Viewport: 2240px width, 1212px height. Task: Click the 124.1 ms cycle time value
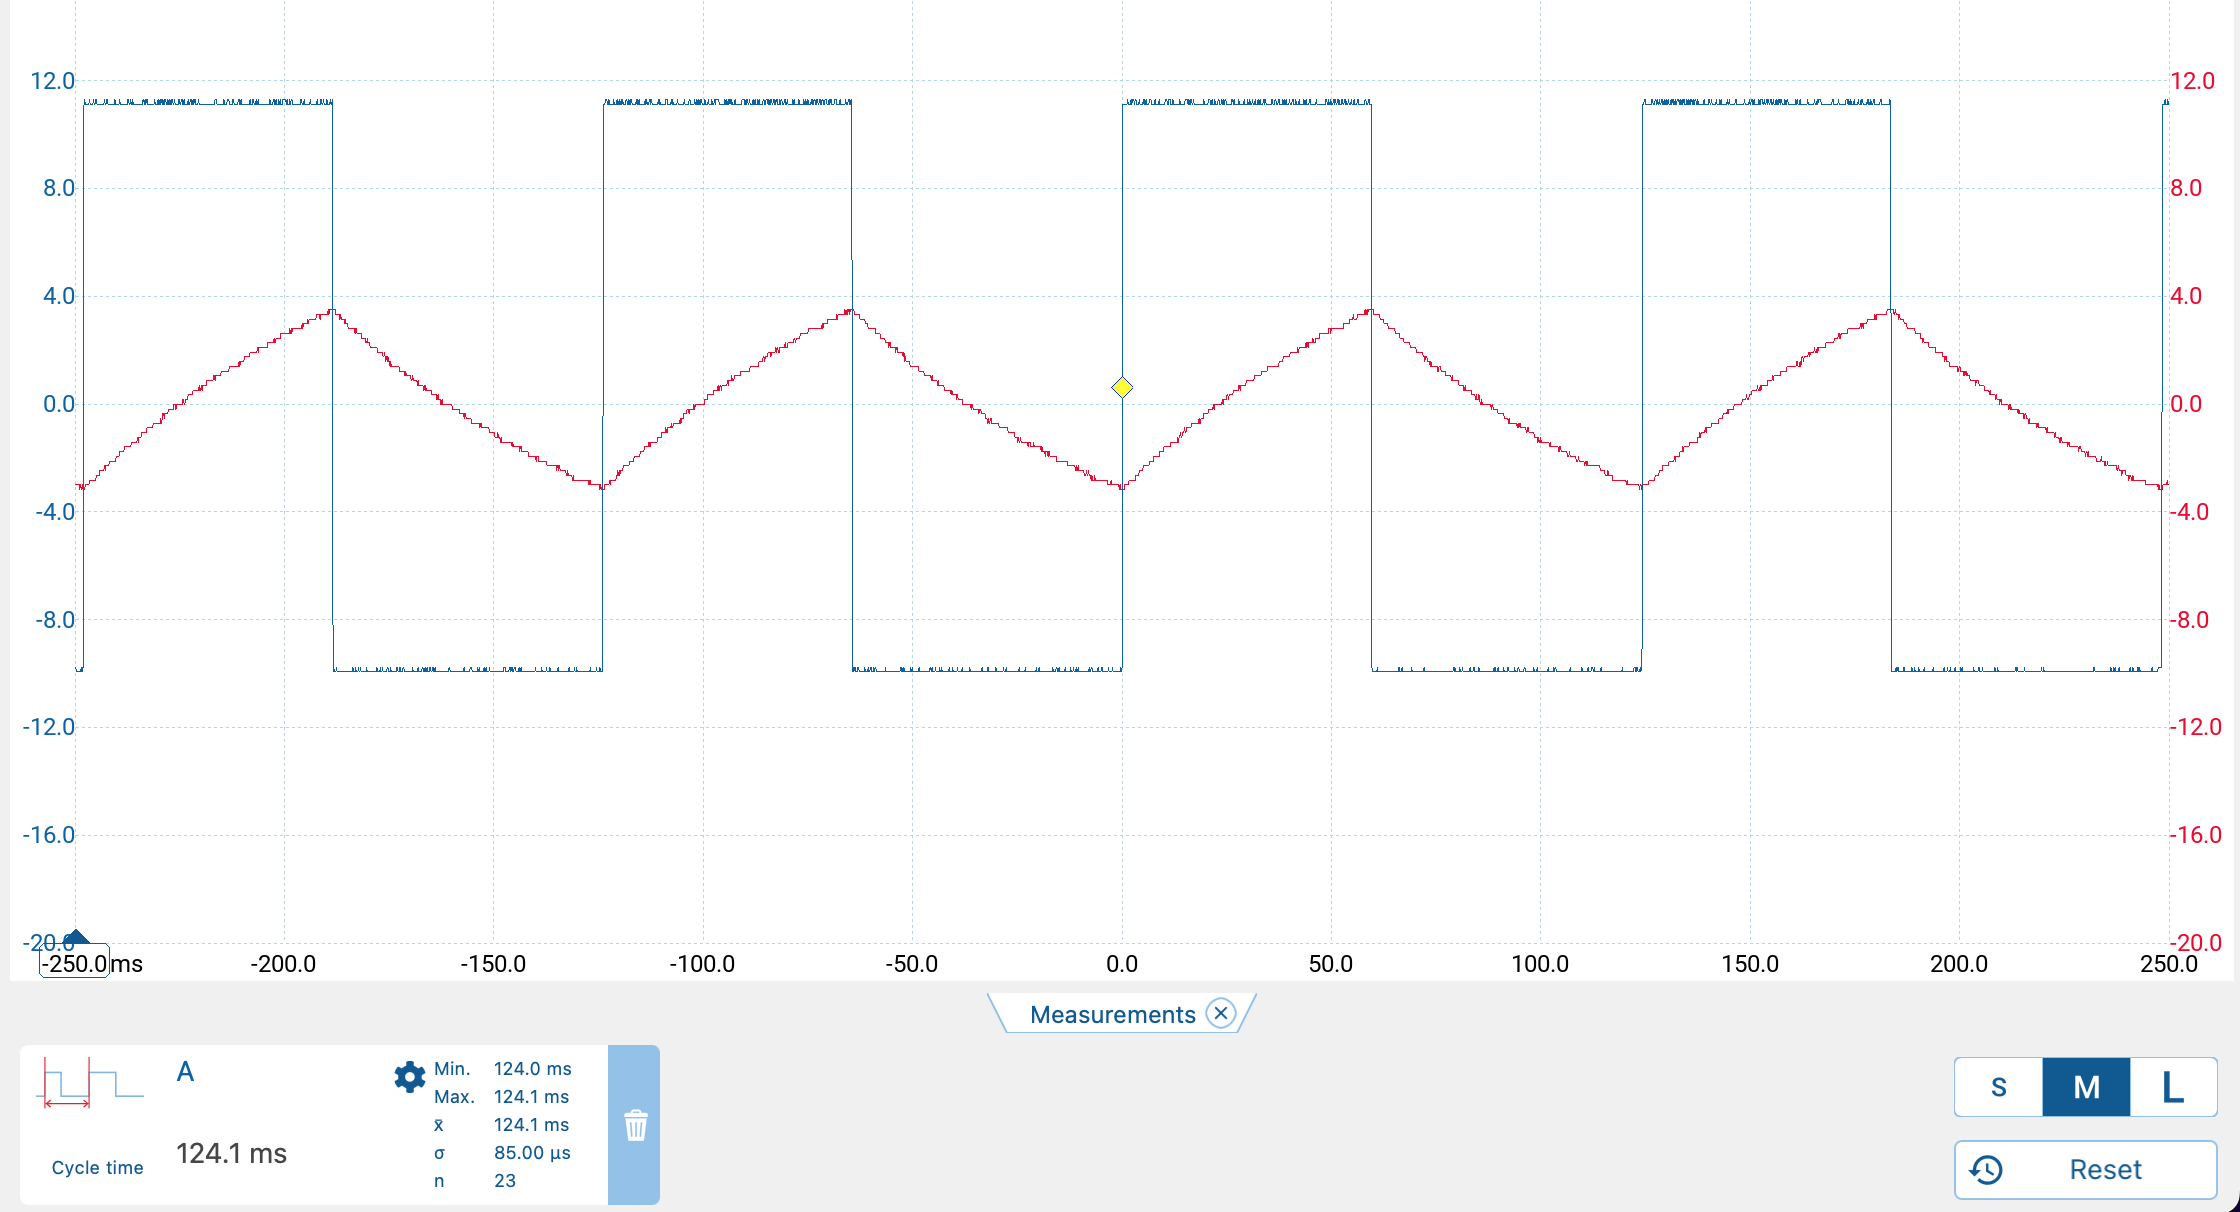click(x=231, y=1153)
